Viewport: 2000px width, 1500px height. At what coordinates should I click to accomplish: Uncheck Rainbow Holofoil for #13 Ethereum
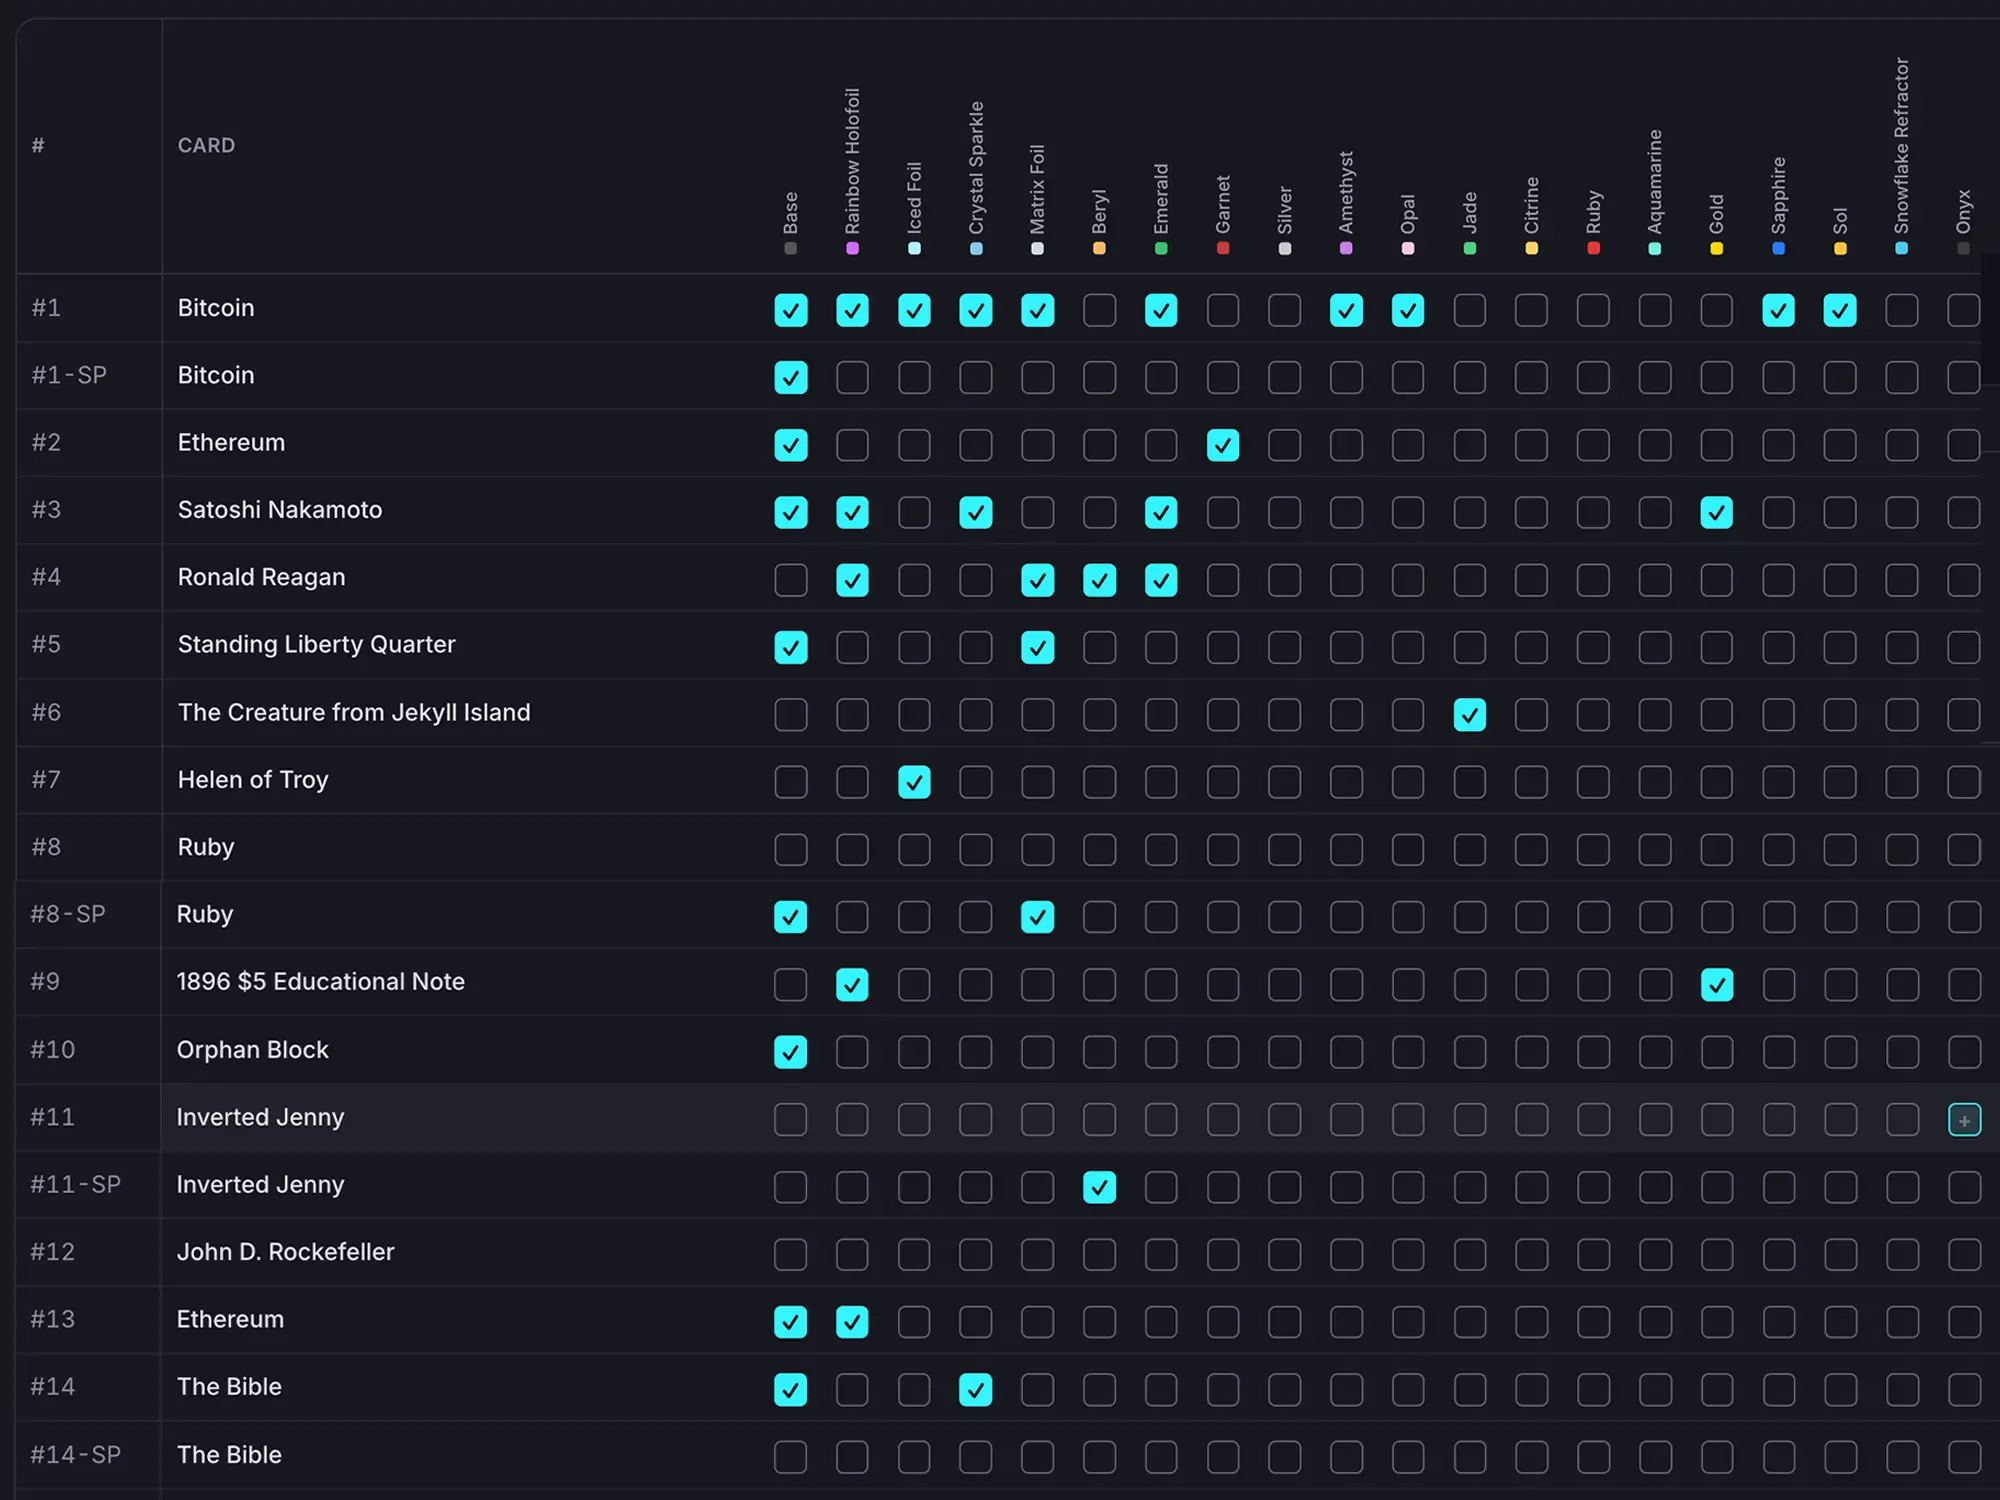[x=852, y=1322]
